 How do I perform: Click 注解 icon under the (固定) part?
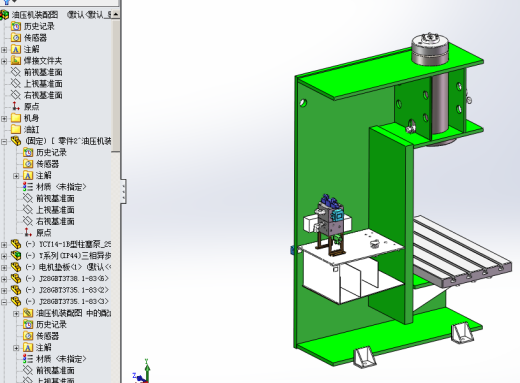28,175
